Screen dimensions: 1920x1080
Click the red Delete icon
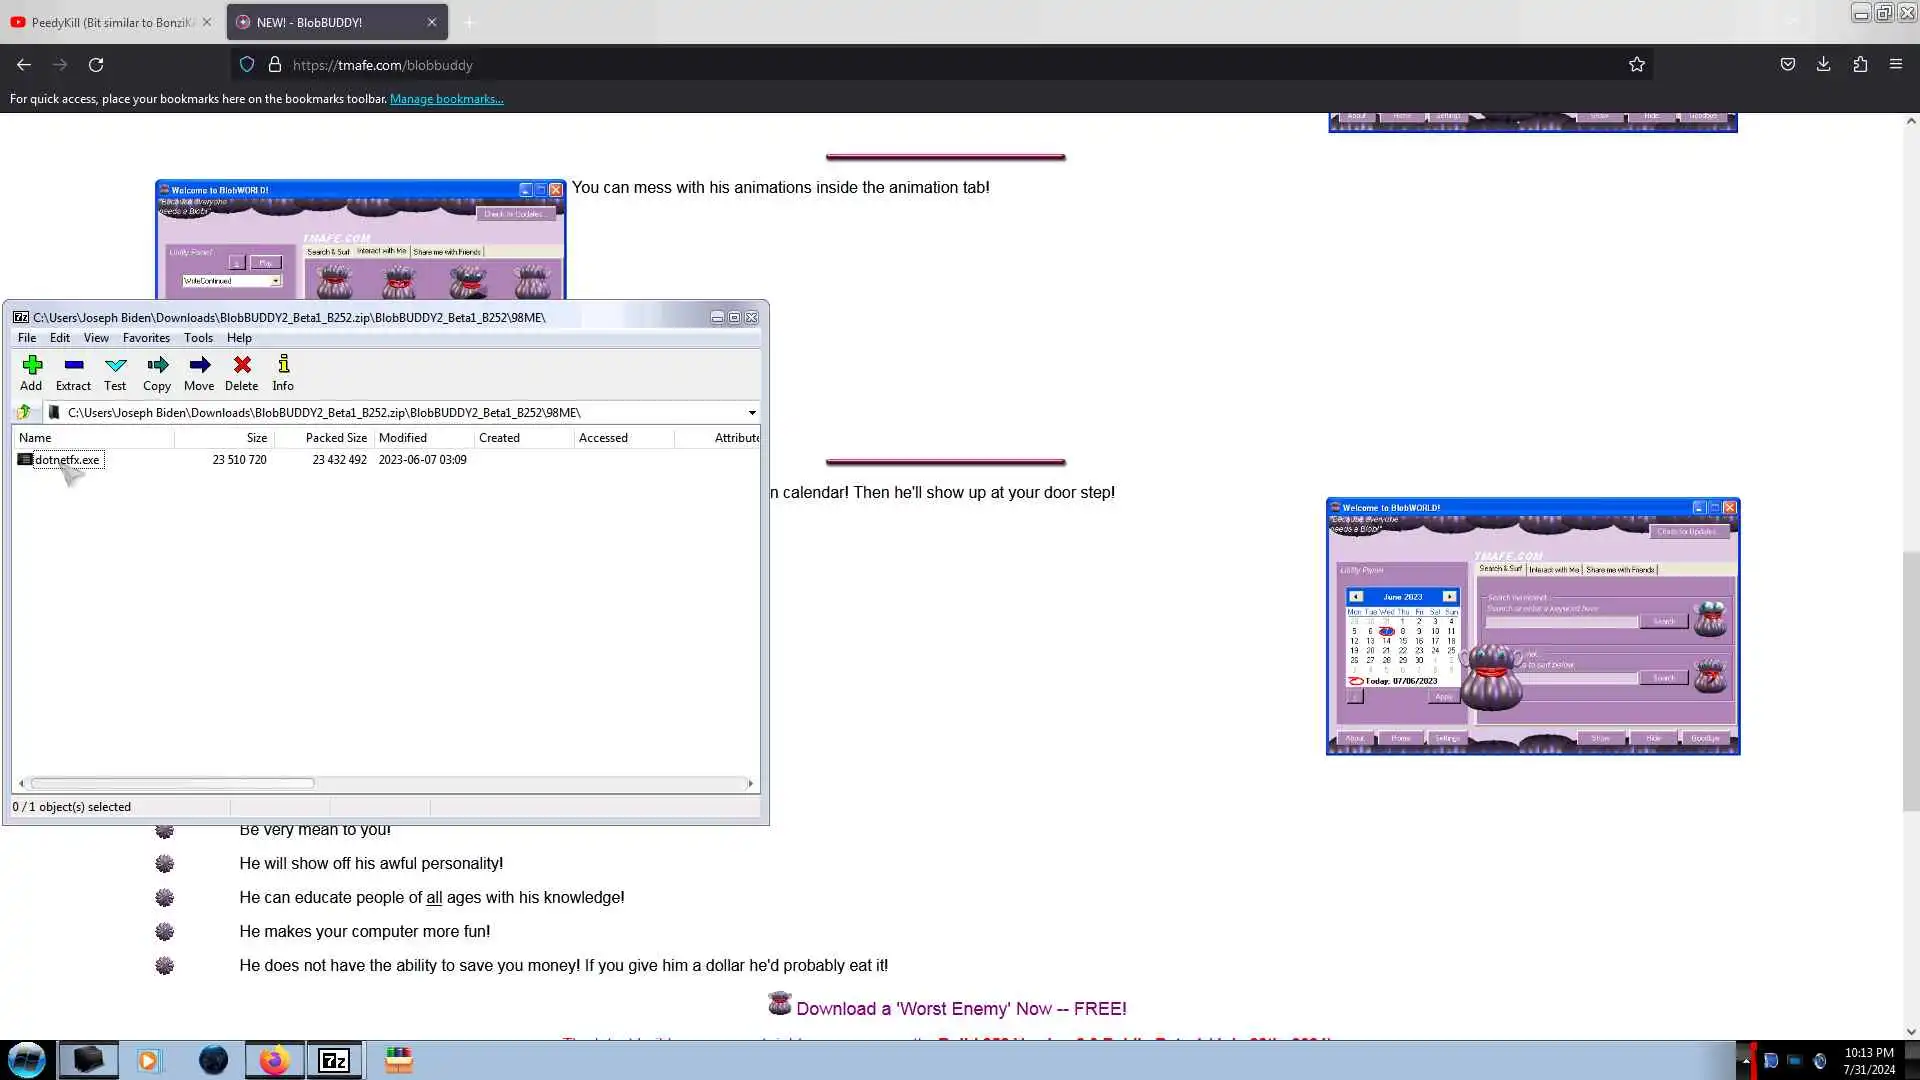click(x=241, y=372)
